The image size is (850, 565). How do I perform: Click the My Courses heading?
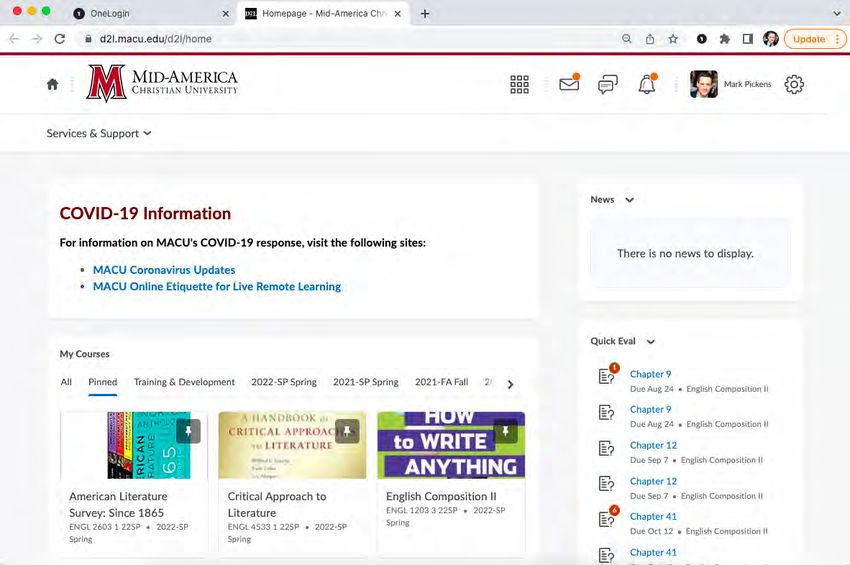tap(85, 354)
